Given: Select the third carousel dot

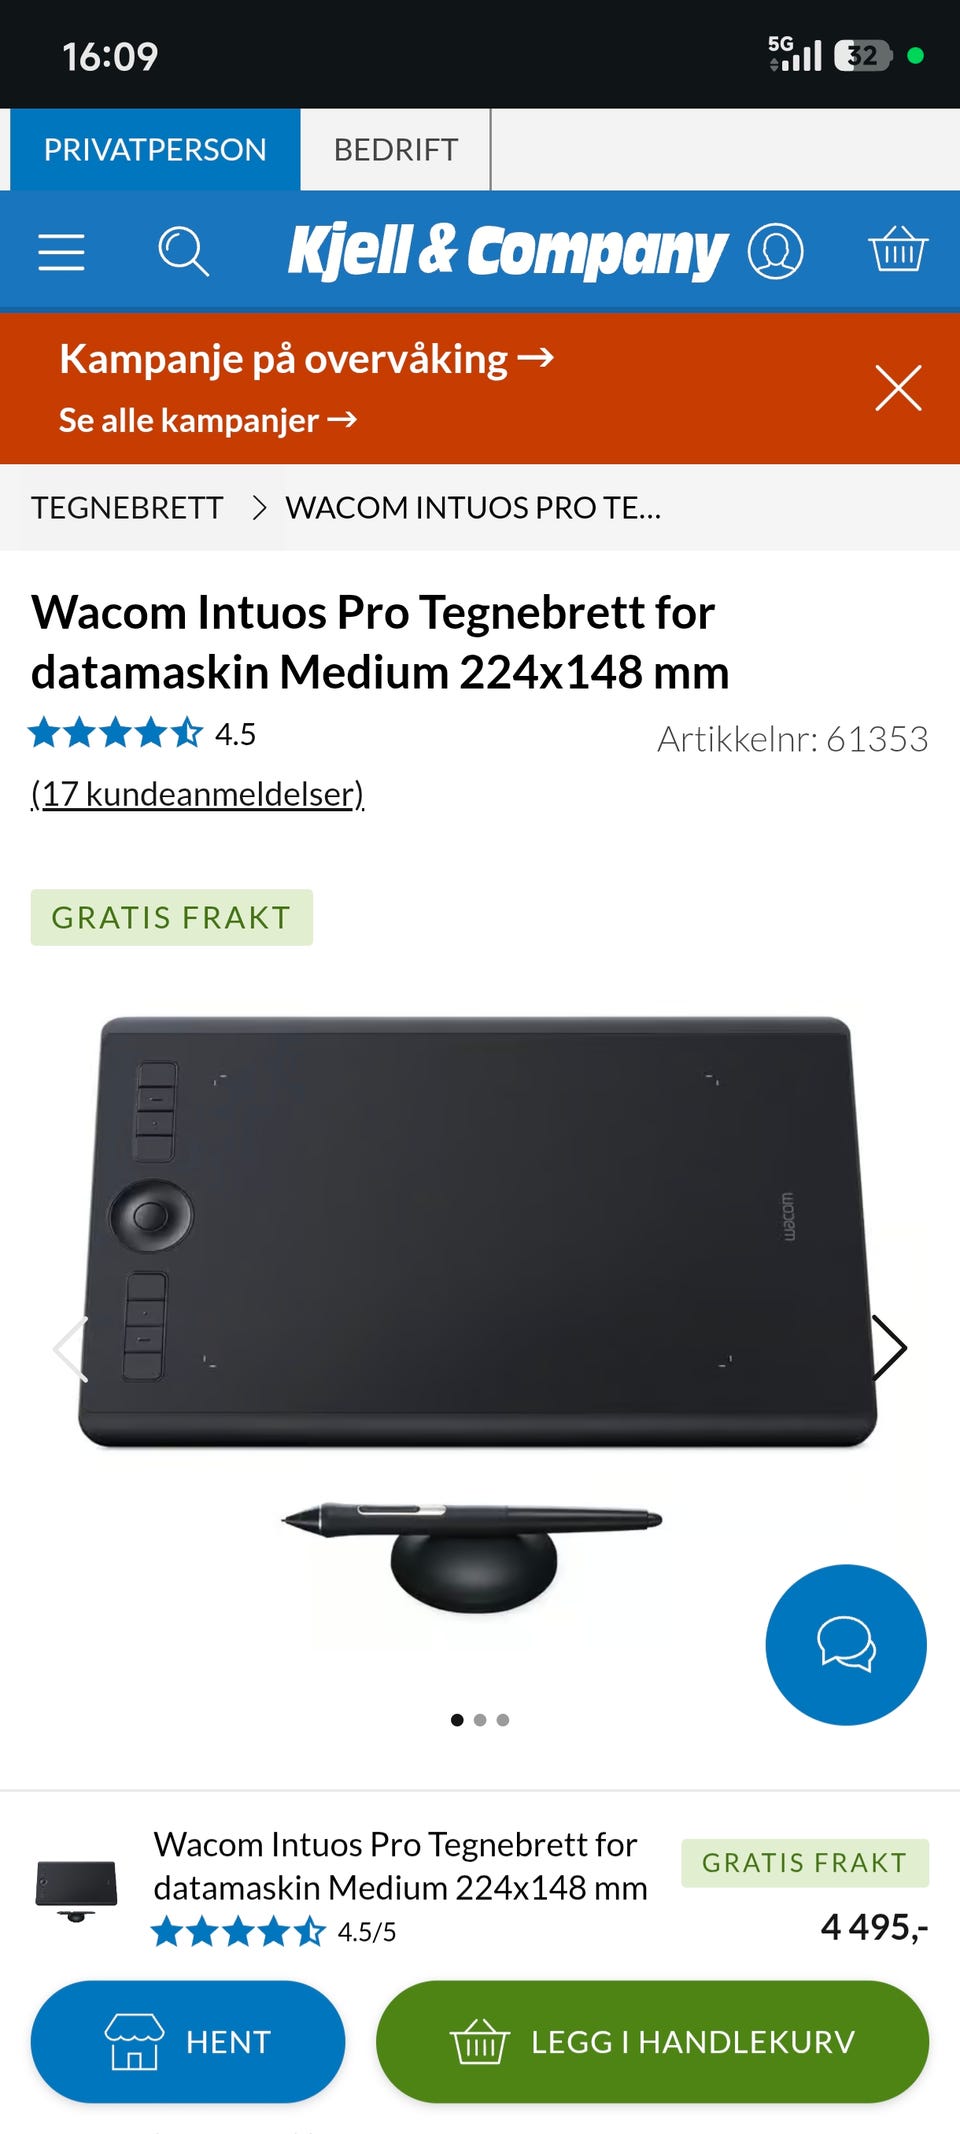Looking at the screenshot, I should pos(503,1720).
